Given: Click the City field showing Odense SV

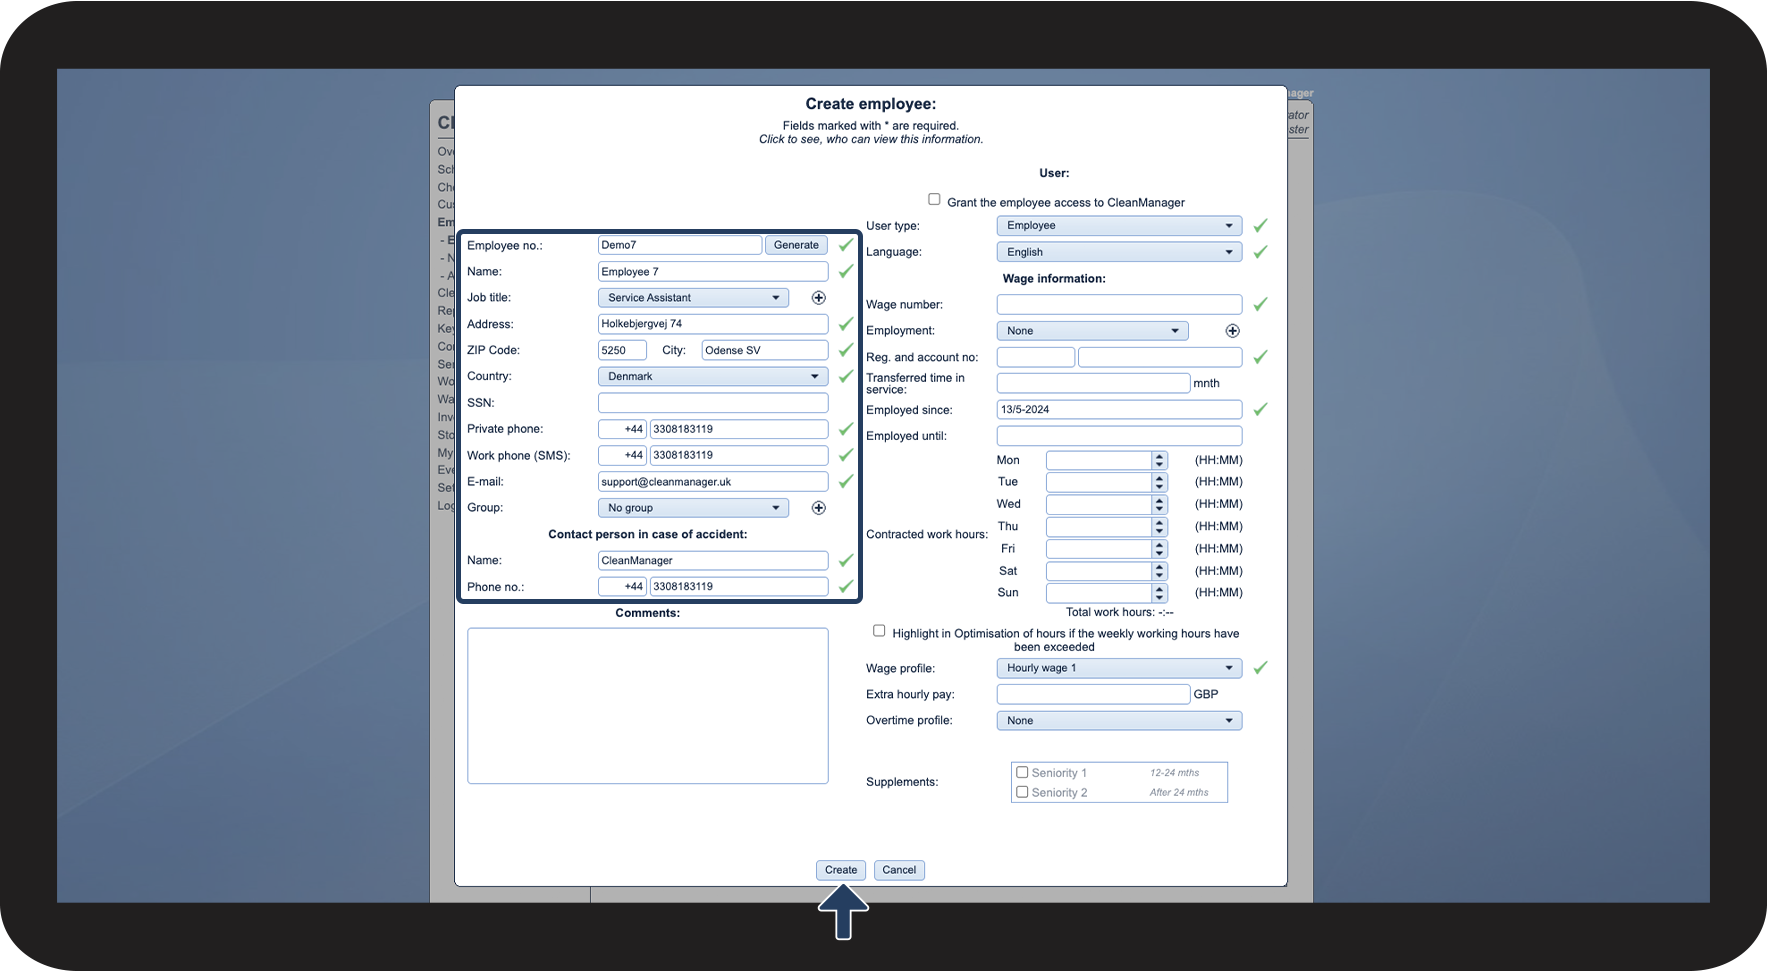Looking at the screenshot, I should (x=765, y=350).
